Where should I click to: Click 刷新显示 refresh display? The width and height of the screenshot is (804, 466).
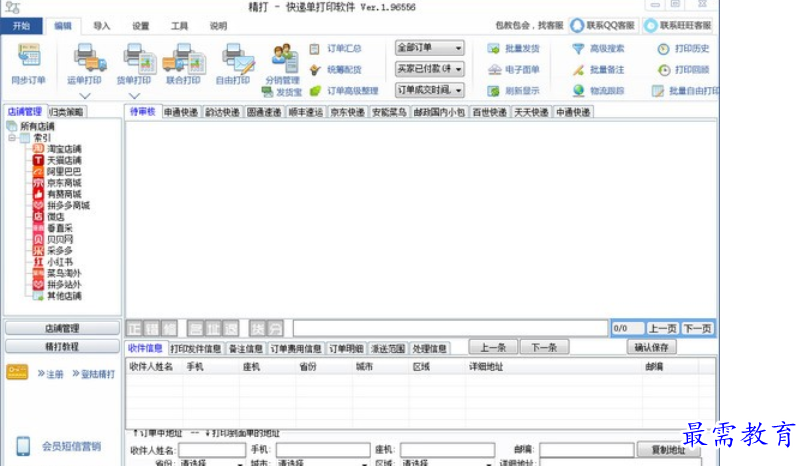[x=514, y=91]
